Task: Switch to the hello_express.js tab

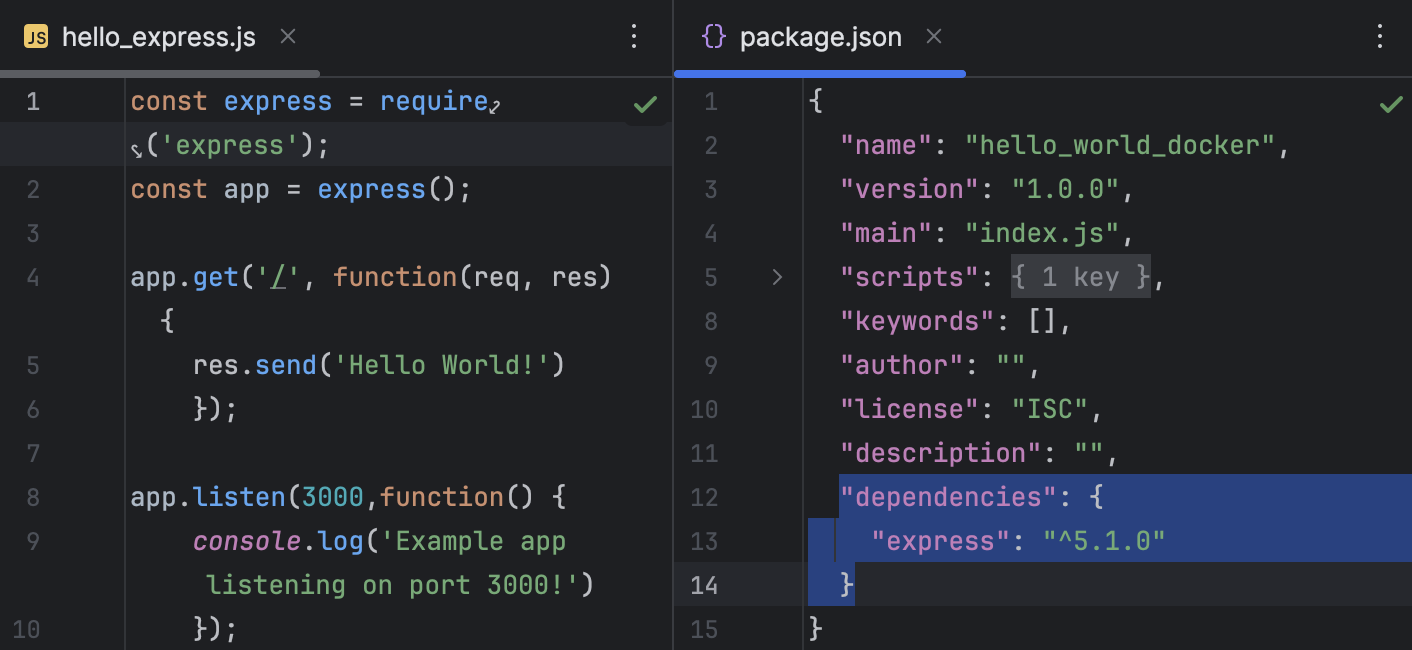Action: 158,36
